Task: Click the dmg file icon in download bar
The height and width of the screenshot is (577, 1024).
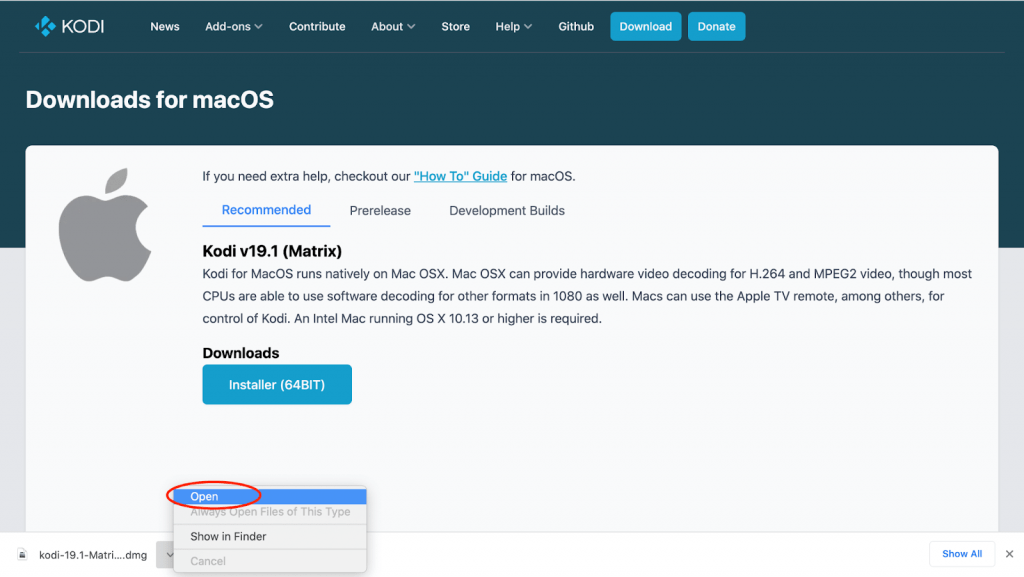Action: (22, 555)
